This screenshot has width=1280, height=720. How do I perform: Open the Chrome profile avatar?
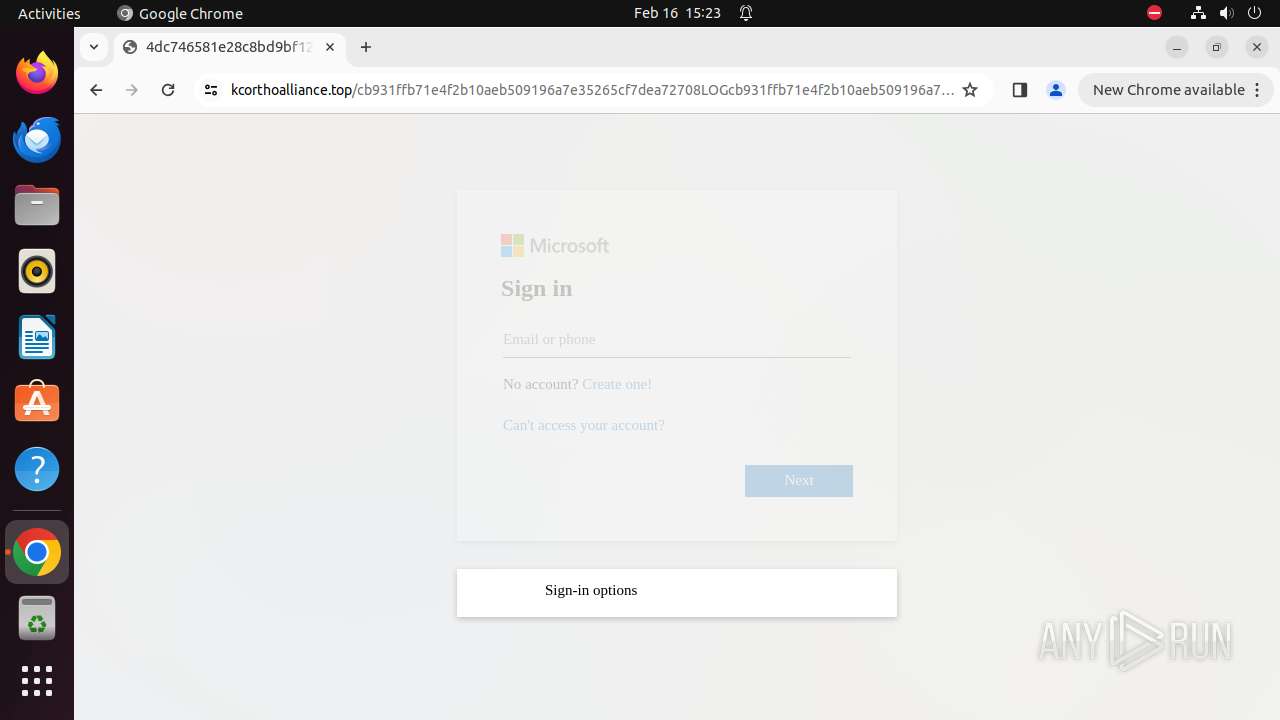[x=1055, y=90]
